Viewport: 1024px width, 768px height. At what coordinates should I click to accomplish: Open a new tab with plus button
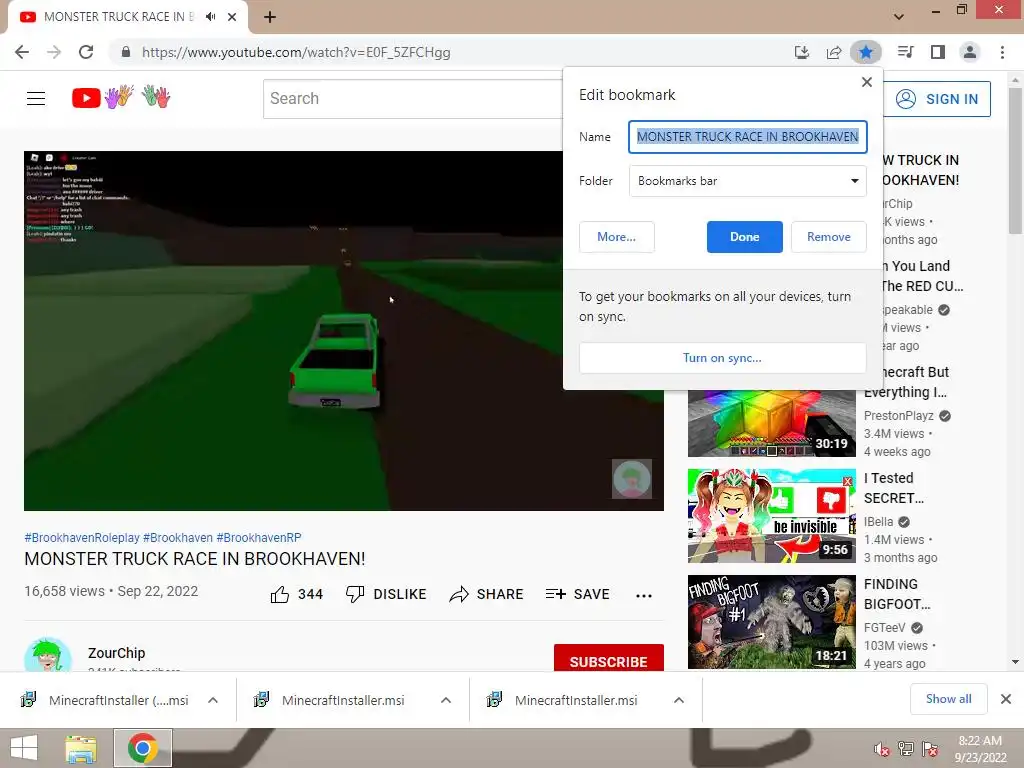click(x=270, y=17)
